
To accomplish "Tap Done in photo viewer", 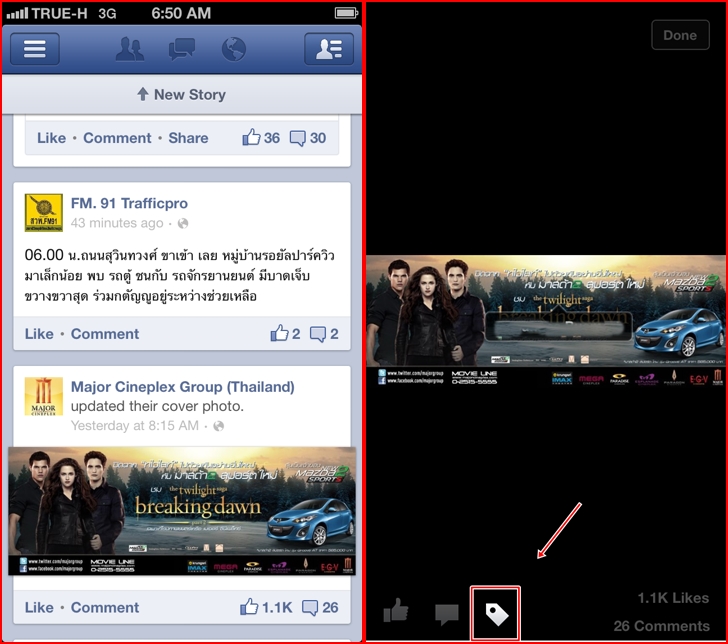I will [x=680, y=35].
